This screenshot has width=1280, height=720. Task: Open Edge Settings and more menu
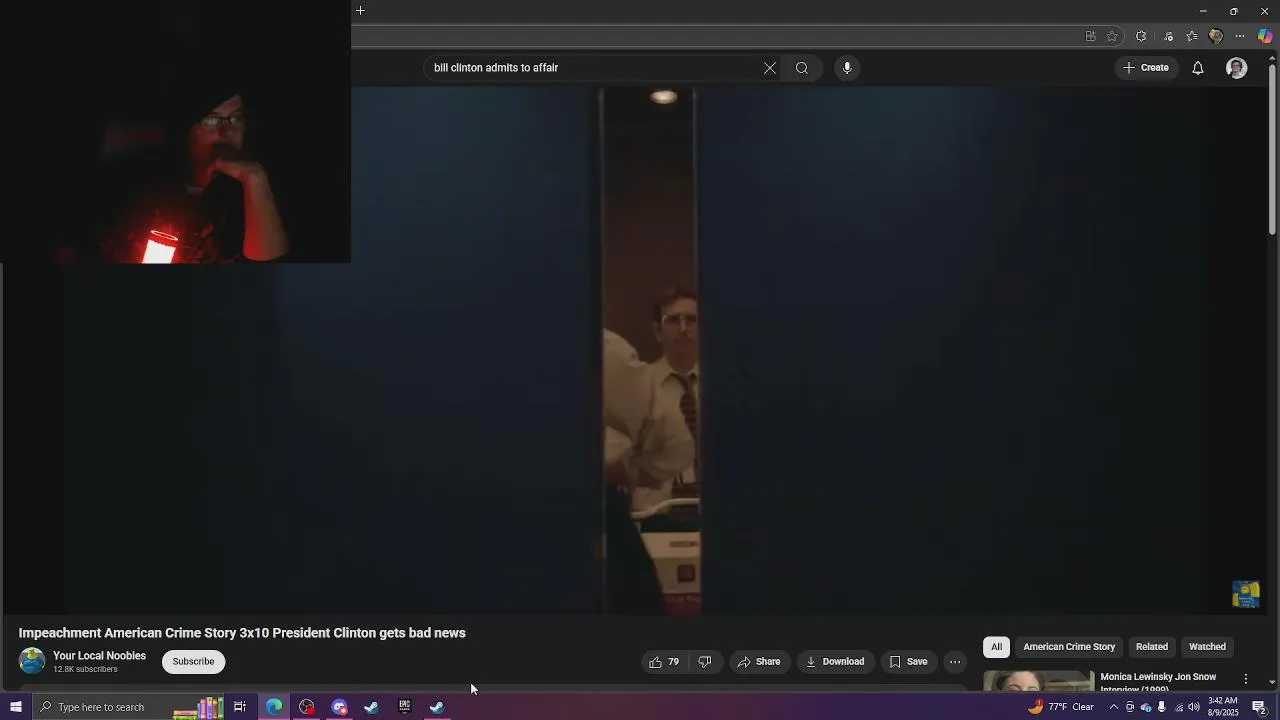pyautogui.click(x=1240, y=37)
